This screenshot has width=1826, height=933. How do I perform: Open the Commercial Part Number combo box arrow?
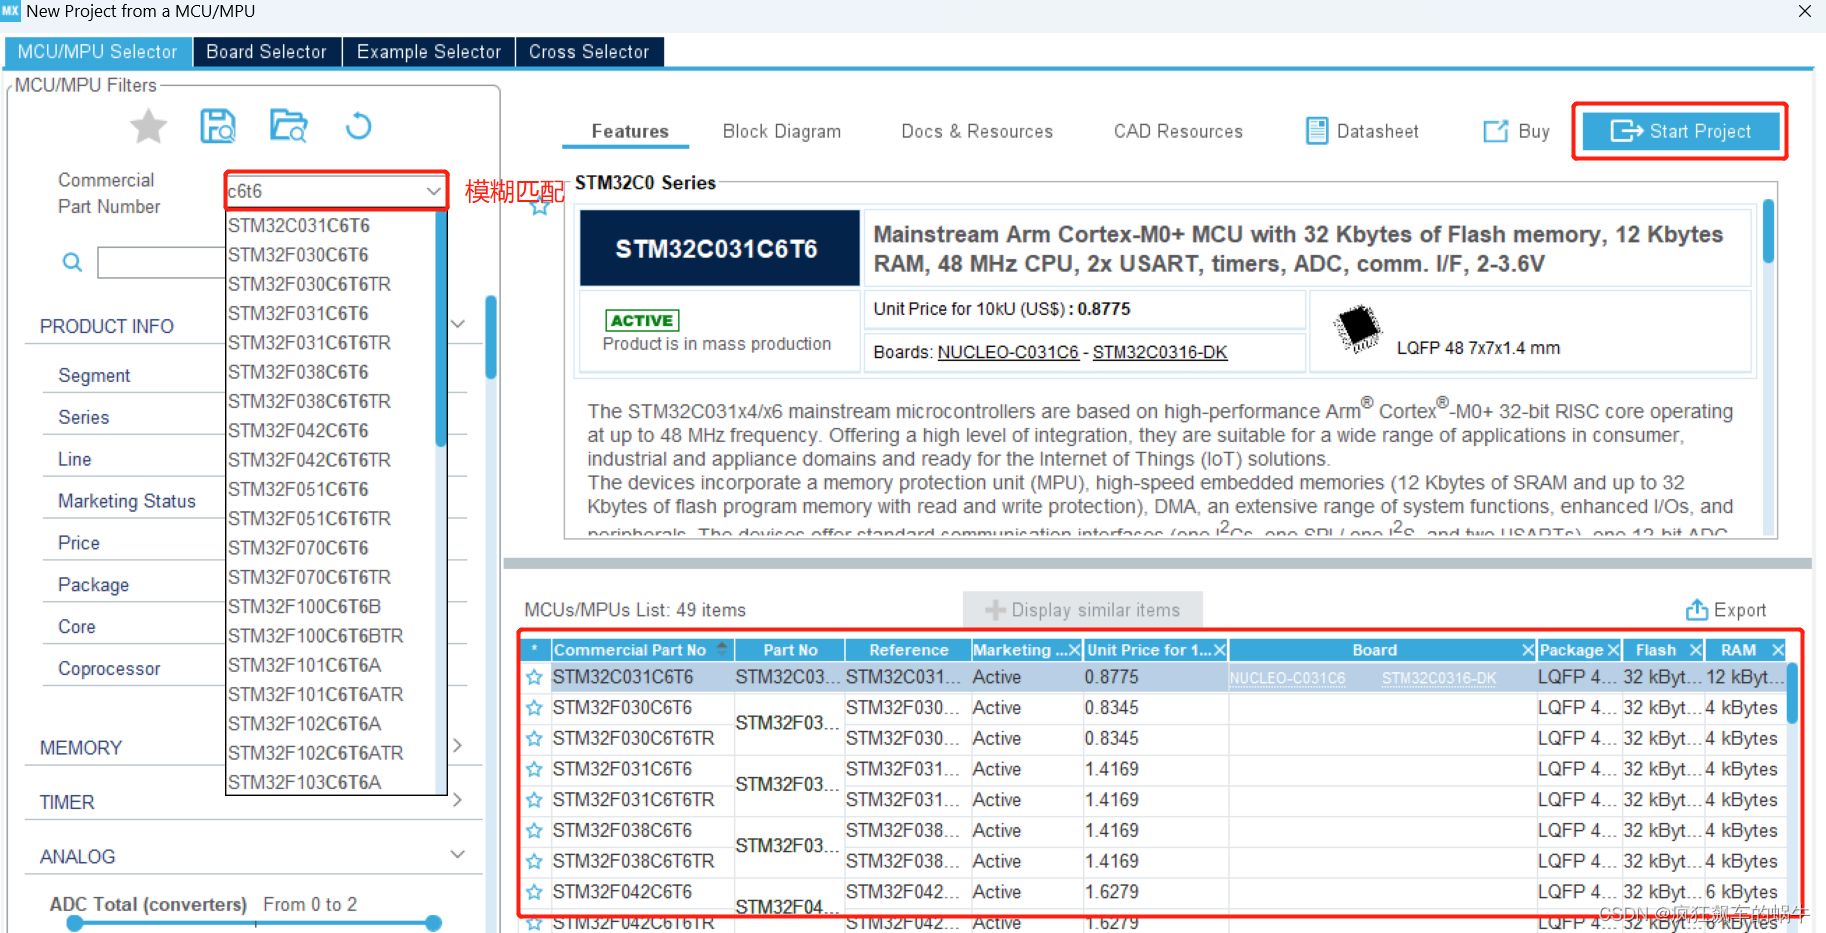[433, 190]
